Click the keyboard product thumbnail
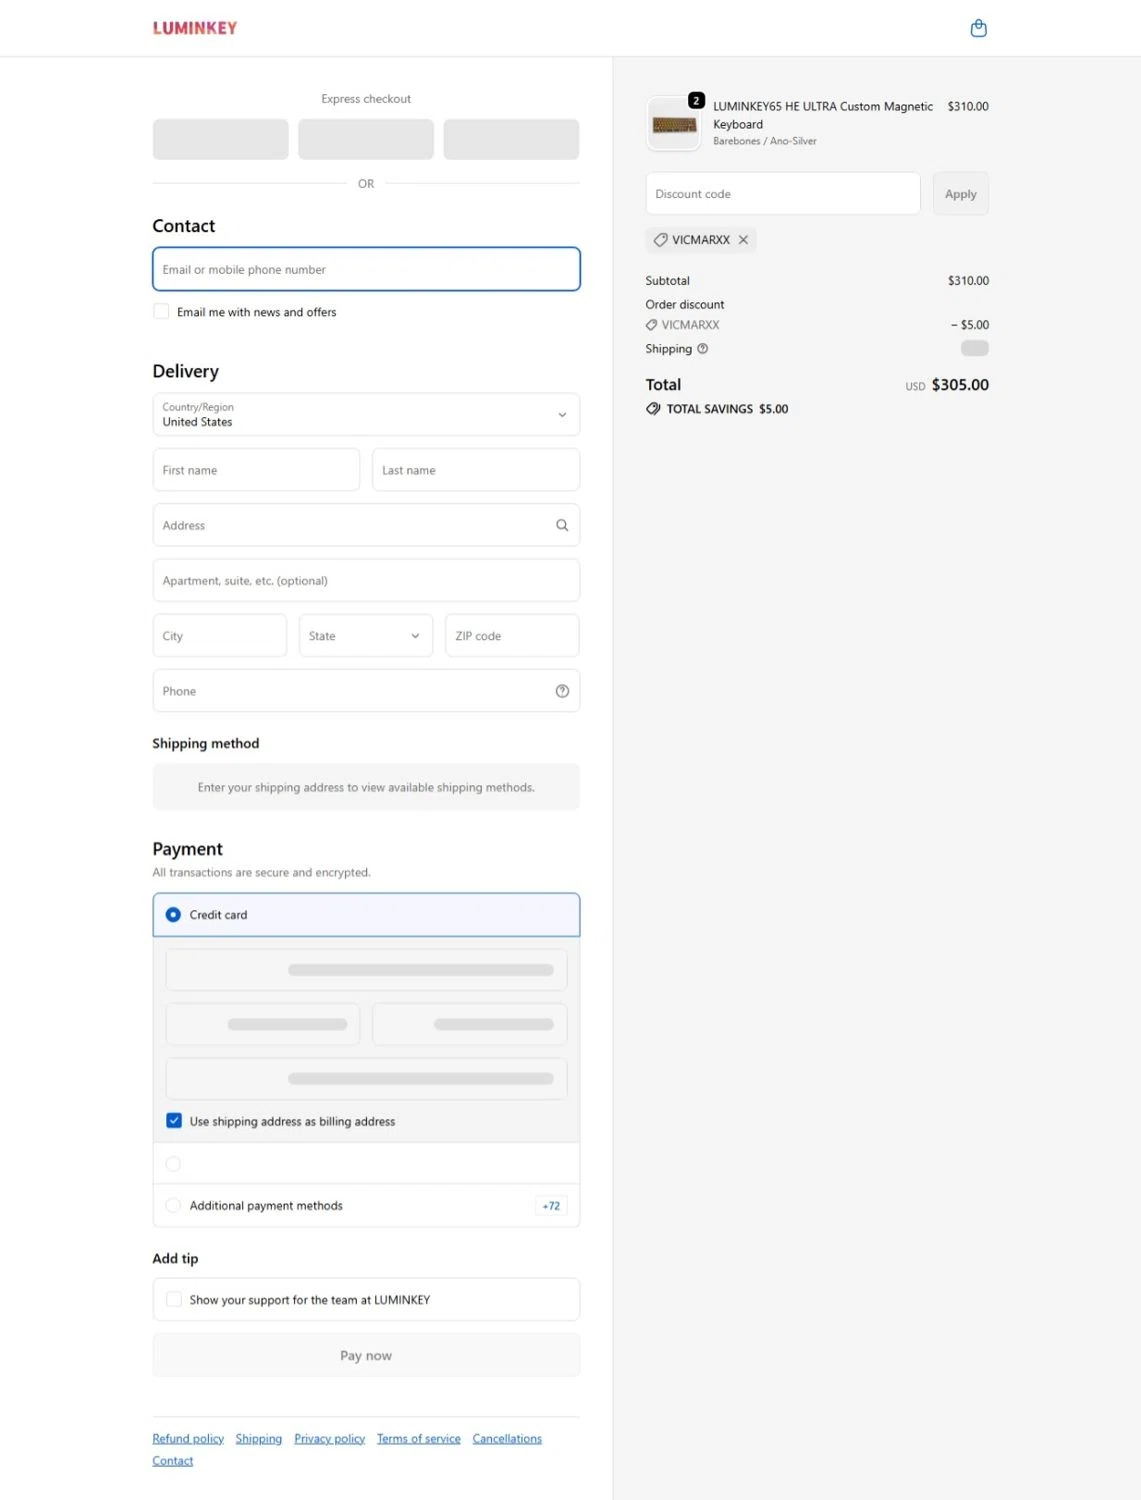 (674, 124)
